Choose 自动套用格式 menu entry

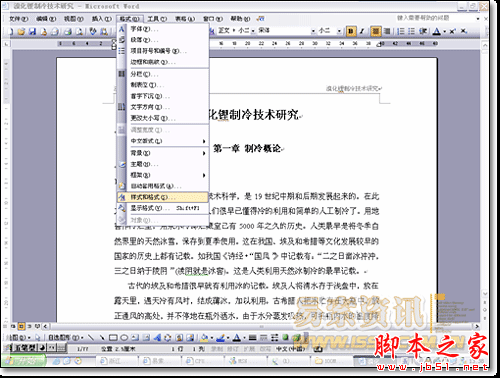tap(163, 186)
